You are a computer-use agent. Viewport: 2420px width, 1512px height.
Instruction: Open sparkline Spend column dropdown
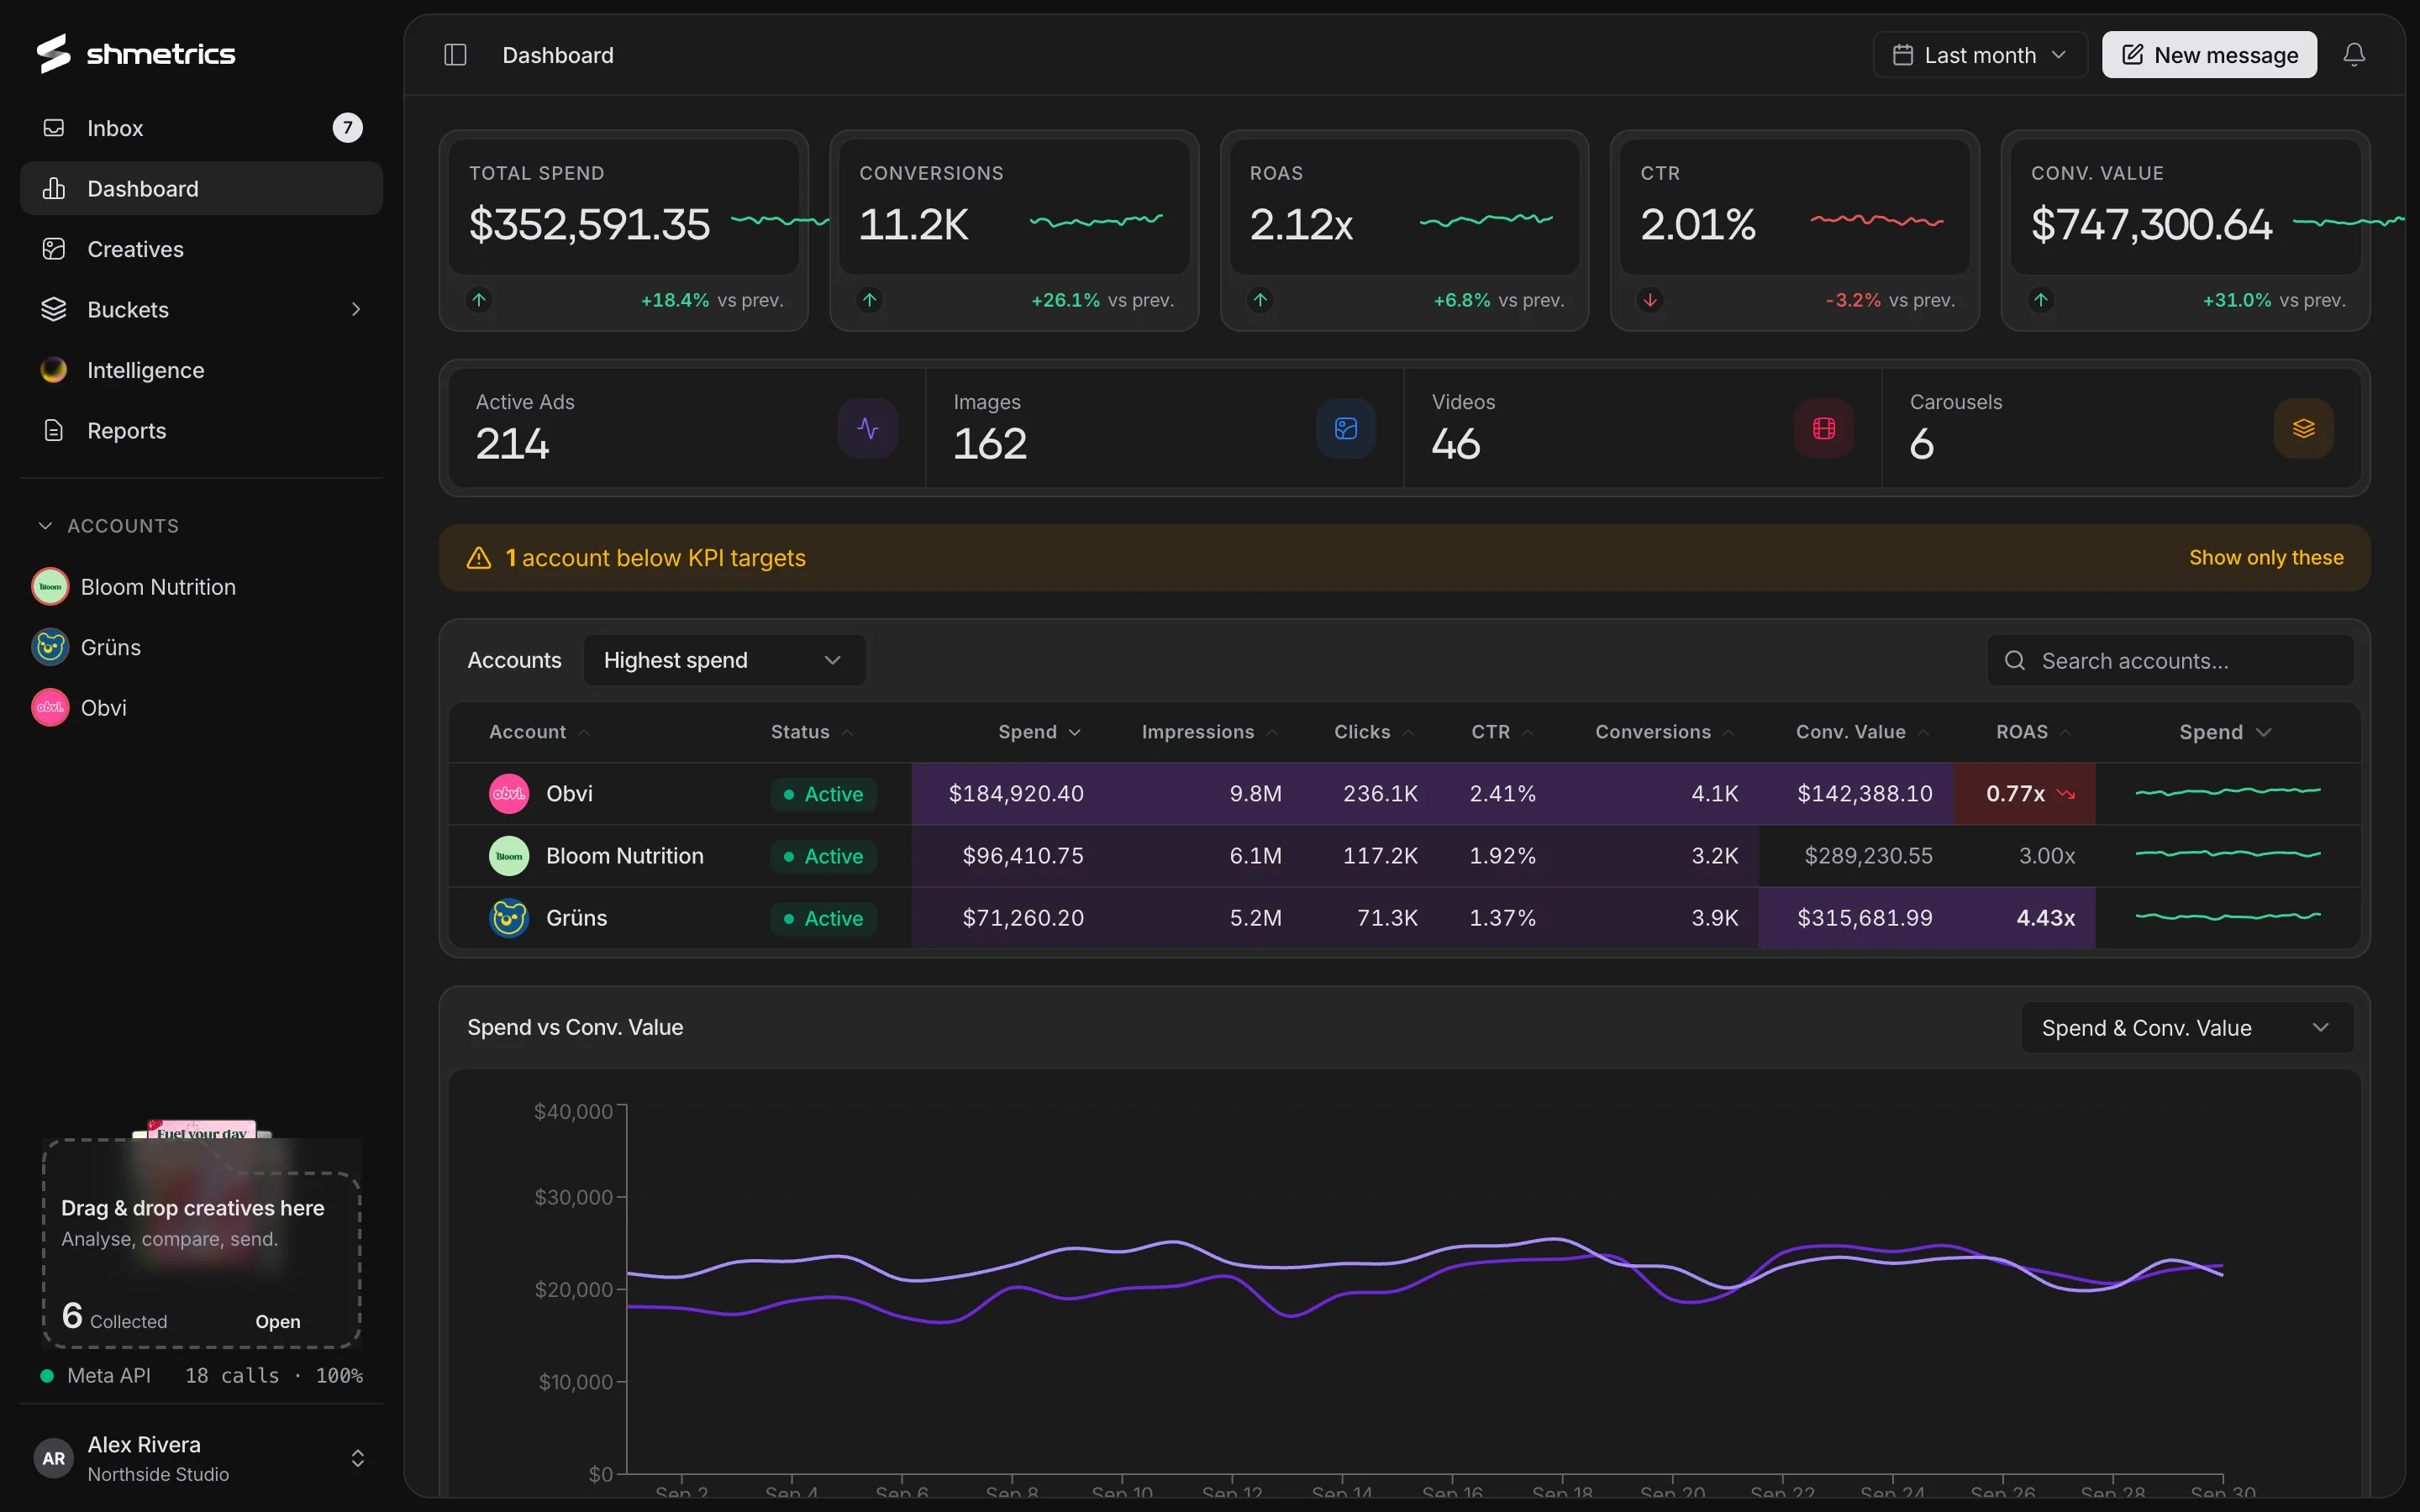(x=2225, y=733)
